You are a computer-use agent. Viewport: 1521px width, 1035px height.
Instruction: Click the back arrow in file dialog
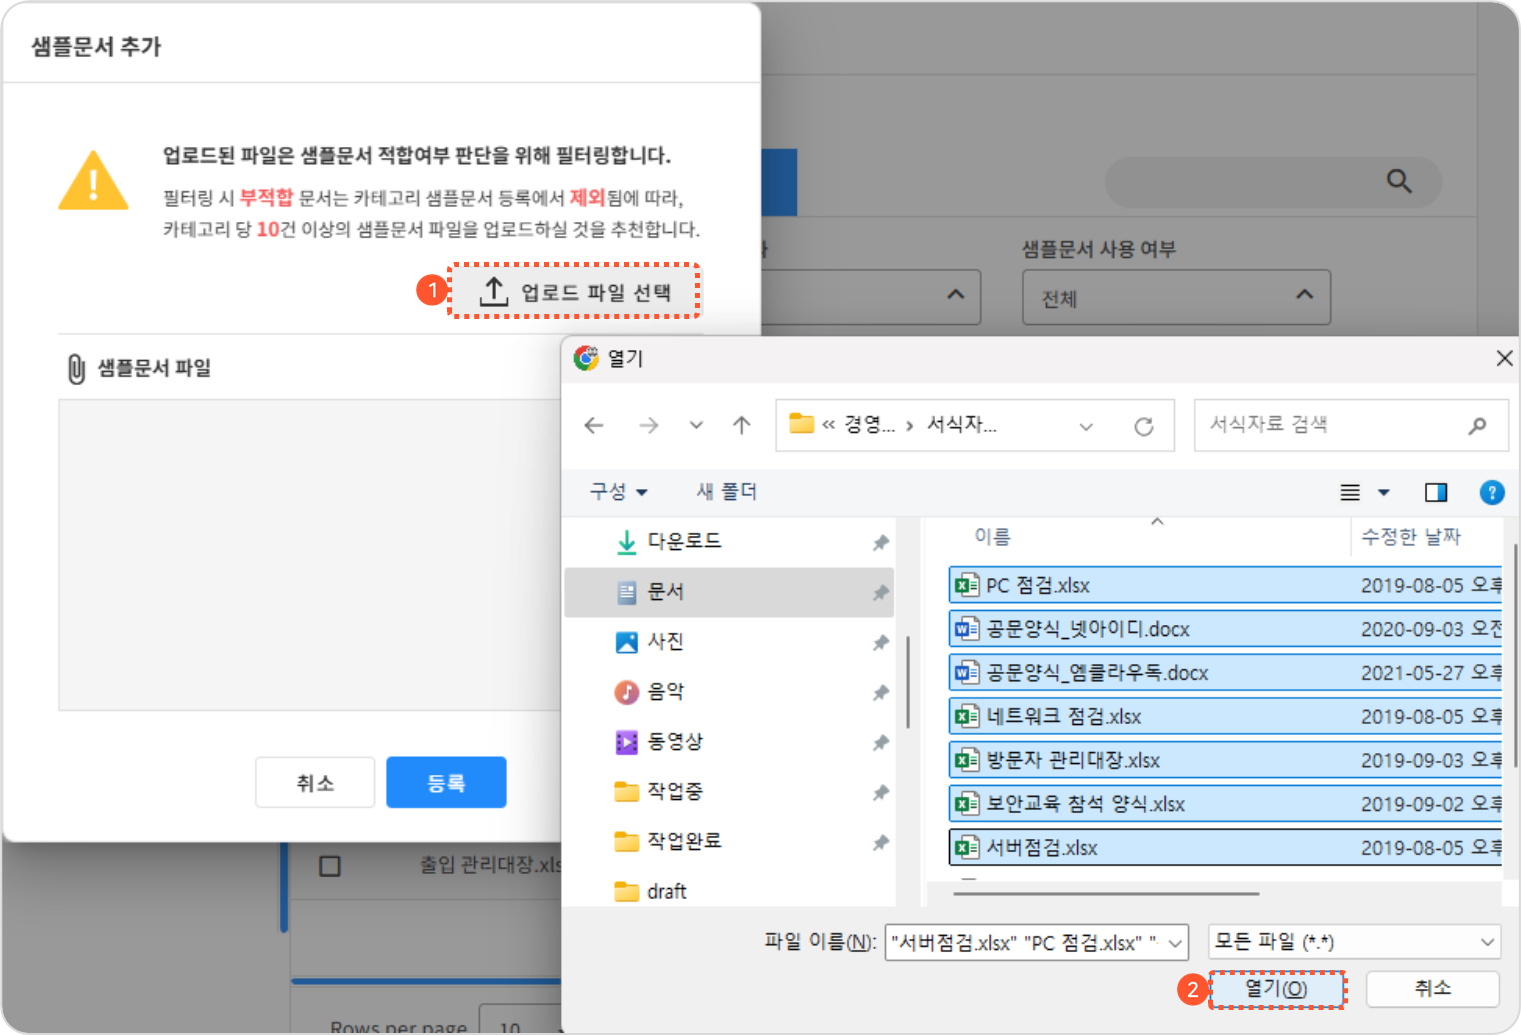(x=594, y=426)
